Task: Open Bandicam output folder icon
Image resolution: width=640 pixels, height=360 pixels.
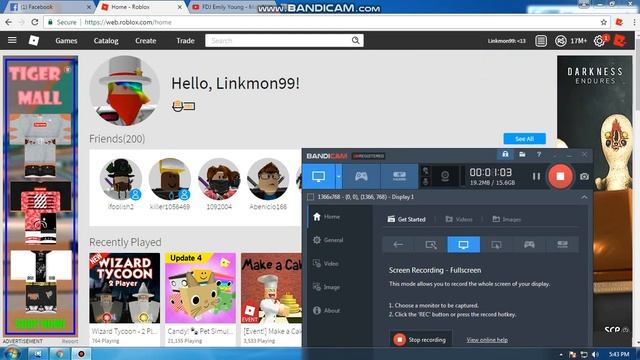Action: pos(522,154)
